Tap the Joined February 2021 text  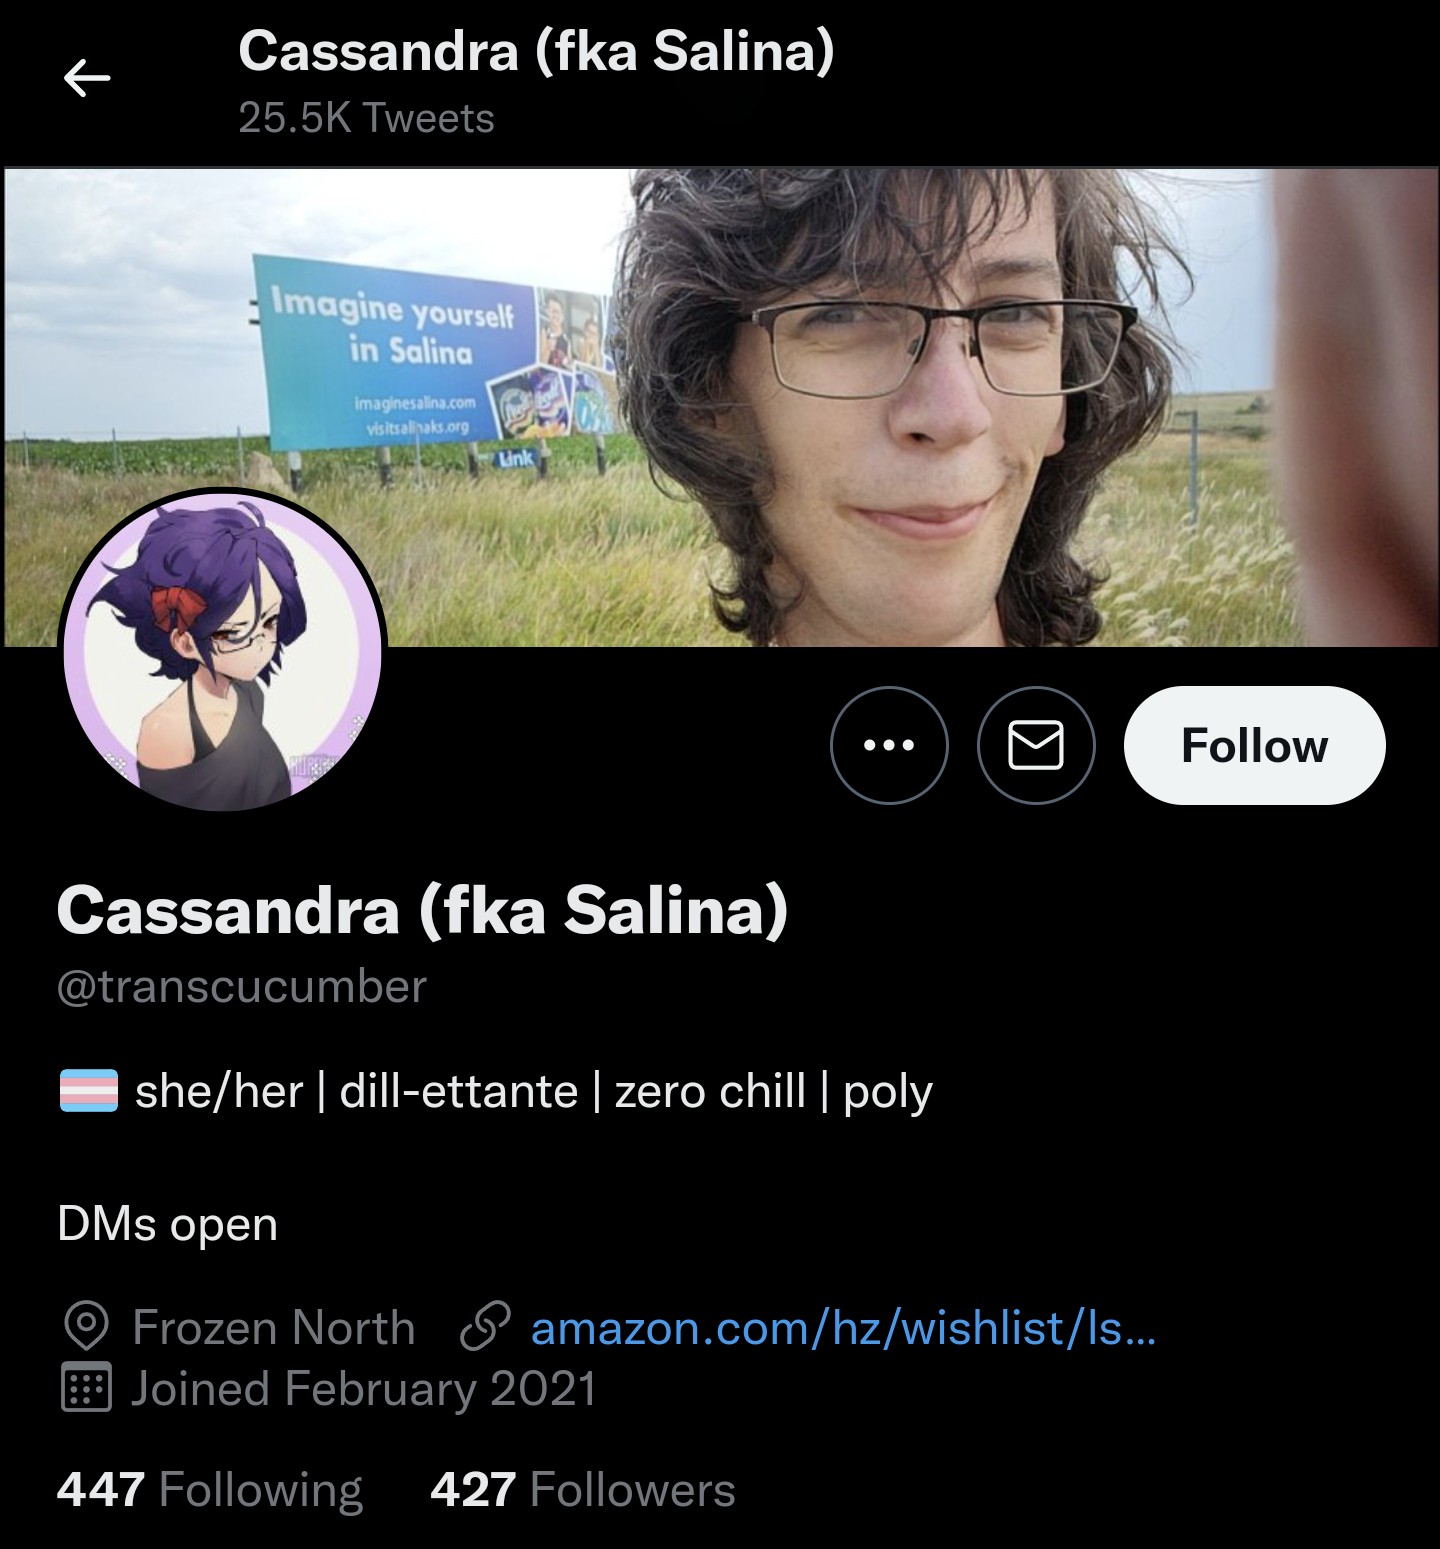click(363, 1388)
